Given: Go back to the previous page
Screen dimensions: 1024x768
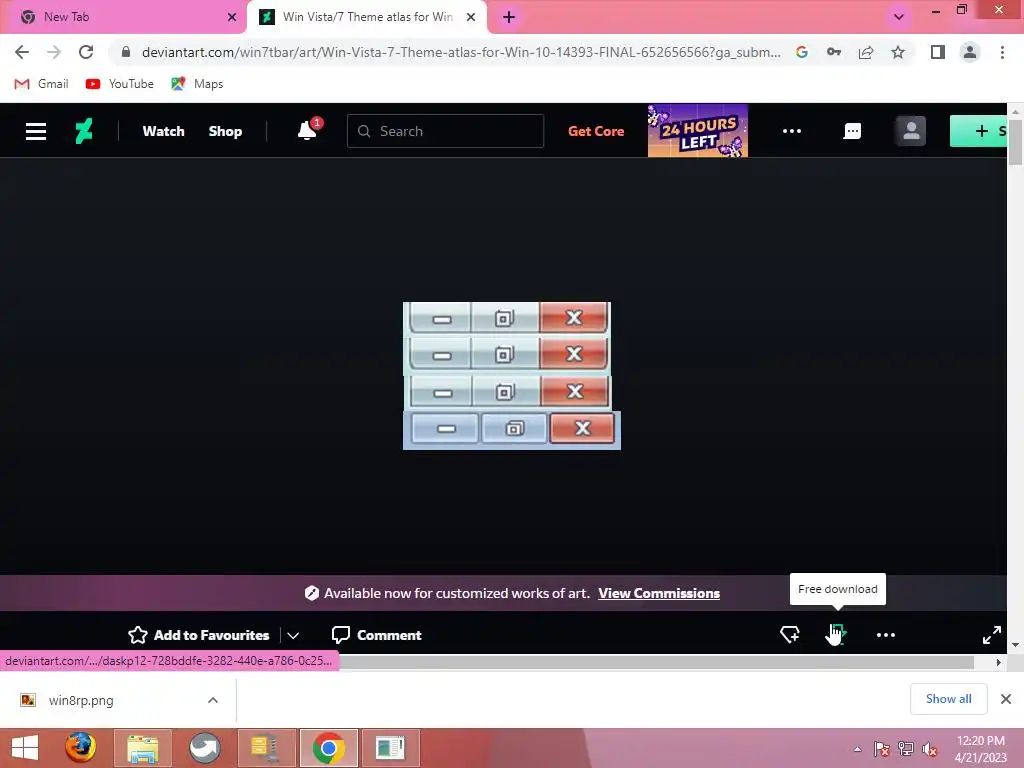Looking at the screenshot, I should click(22, 52).
